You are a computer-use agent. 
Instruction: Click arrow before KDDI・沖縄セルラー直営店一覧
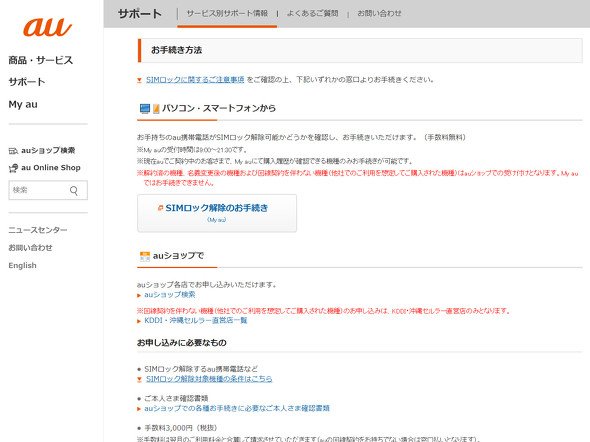tap(139, 321)
